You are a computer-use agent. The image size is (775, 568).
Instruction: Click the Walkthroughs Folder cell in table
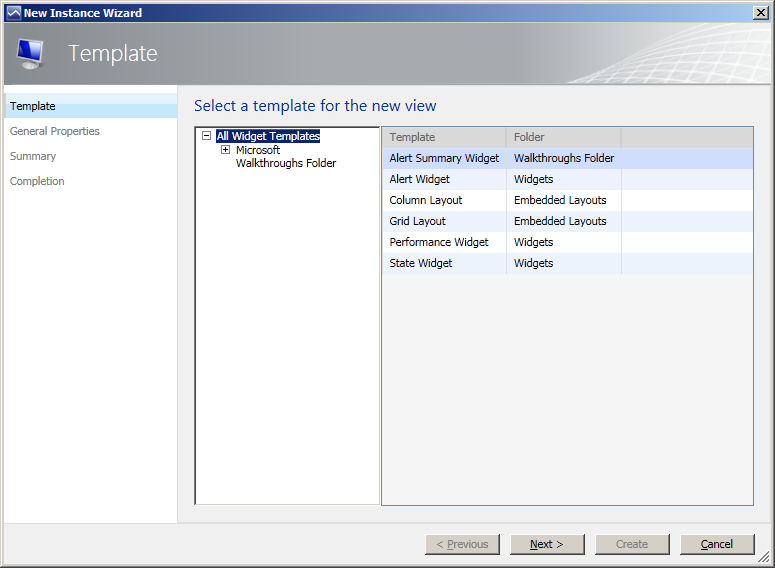[x=564, y=158]
